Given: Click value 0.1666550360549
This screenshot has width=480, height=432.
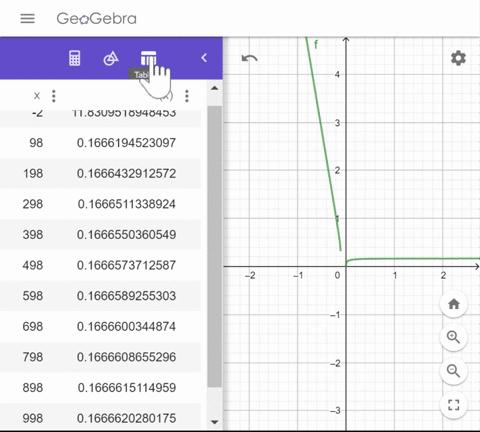Looking at the screenshot, I should (x=126, y=235).
